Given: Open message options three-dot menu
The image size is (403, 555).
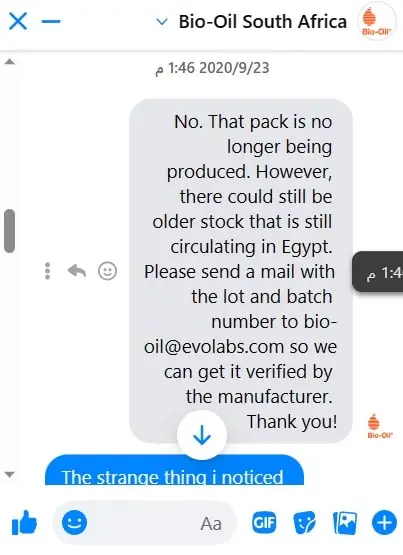Looking at the screenshot, I should 47,271.
